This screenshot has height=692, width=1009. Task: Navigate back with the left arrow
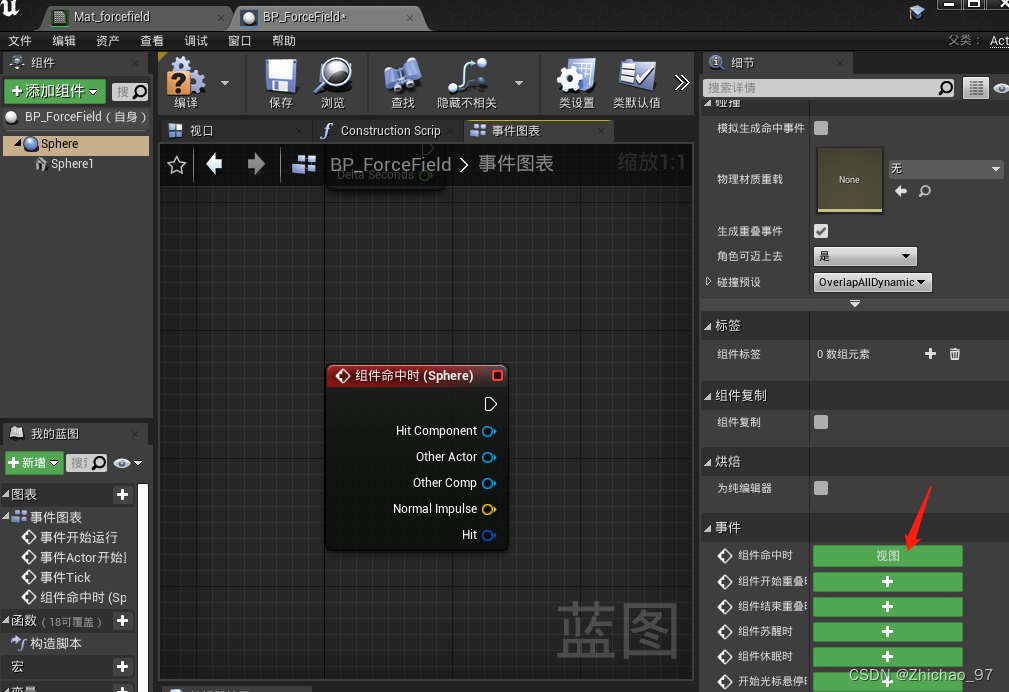pos(214,164)
